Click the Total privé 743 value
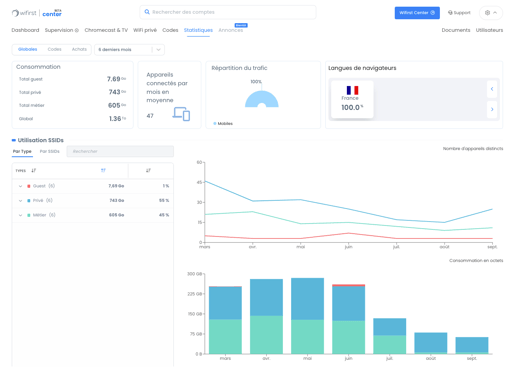 [x=117, y=92]
